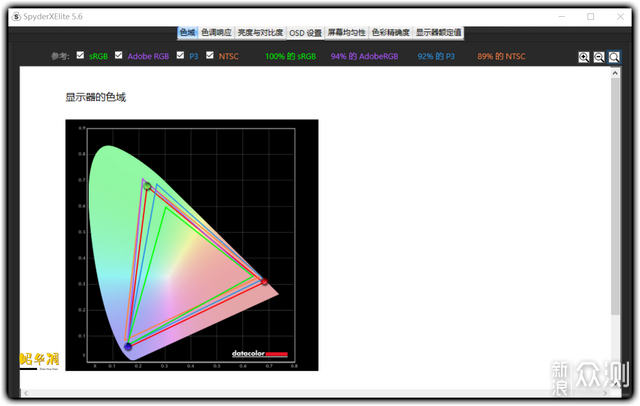Click the 显示器的色域 heading
Image resolution: width=640 pixels, height=406 pixels.
96,97
